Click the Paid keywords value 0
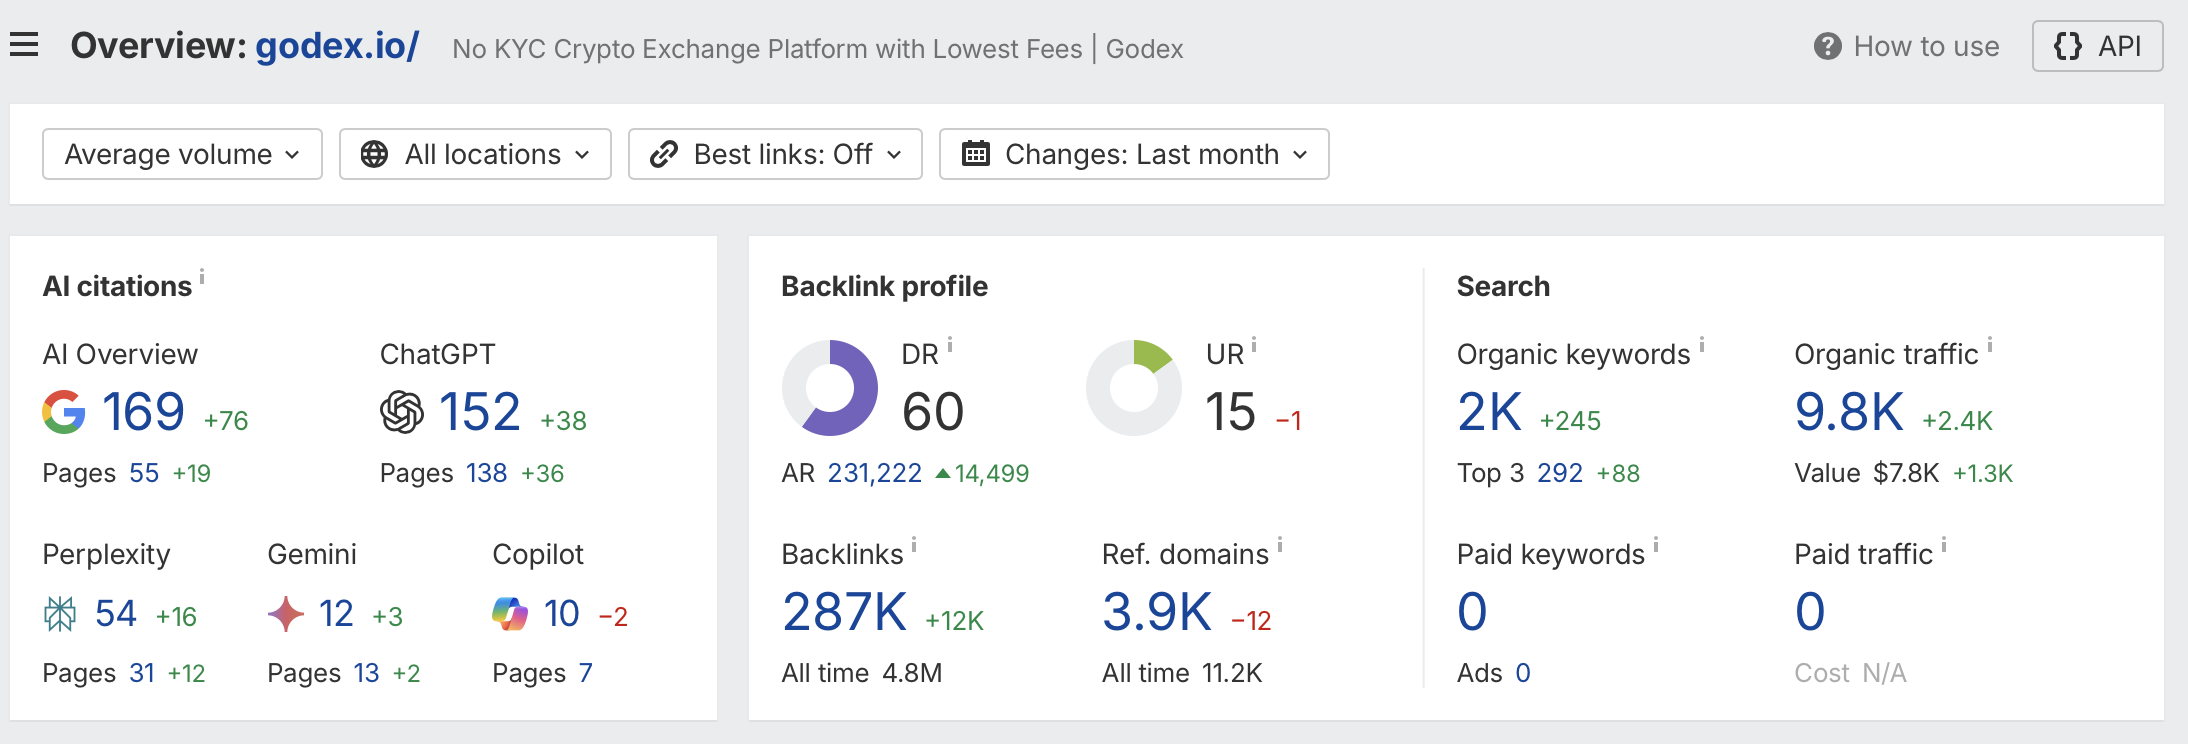Screen dimensions: 2188x744 (1472, 612)
